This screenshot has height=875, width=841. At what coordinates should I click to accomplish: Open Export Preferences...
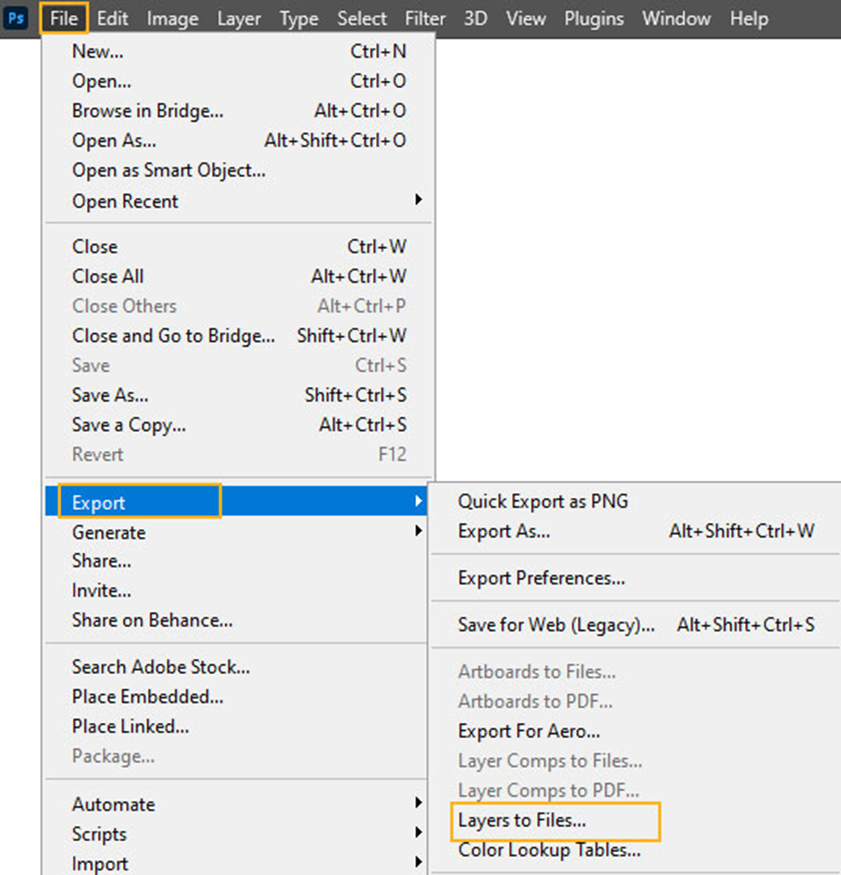[x=541, y=578]
